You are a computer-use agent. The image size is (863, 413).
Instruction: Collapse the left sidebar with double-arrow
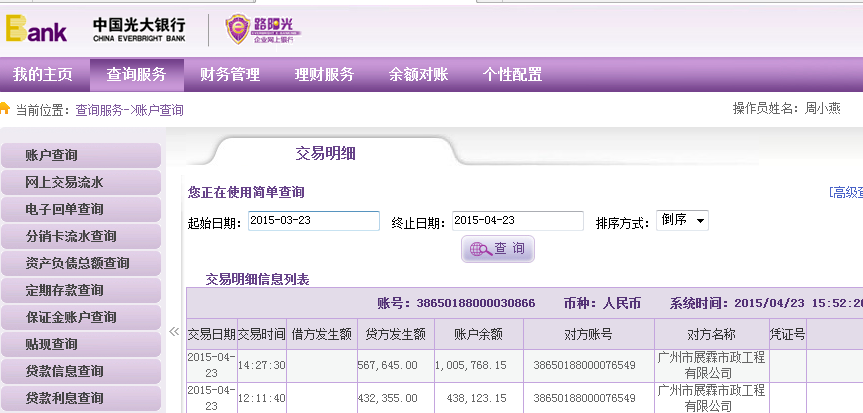(173, 332)
